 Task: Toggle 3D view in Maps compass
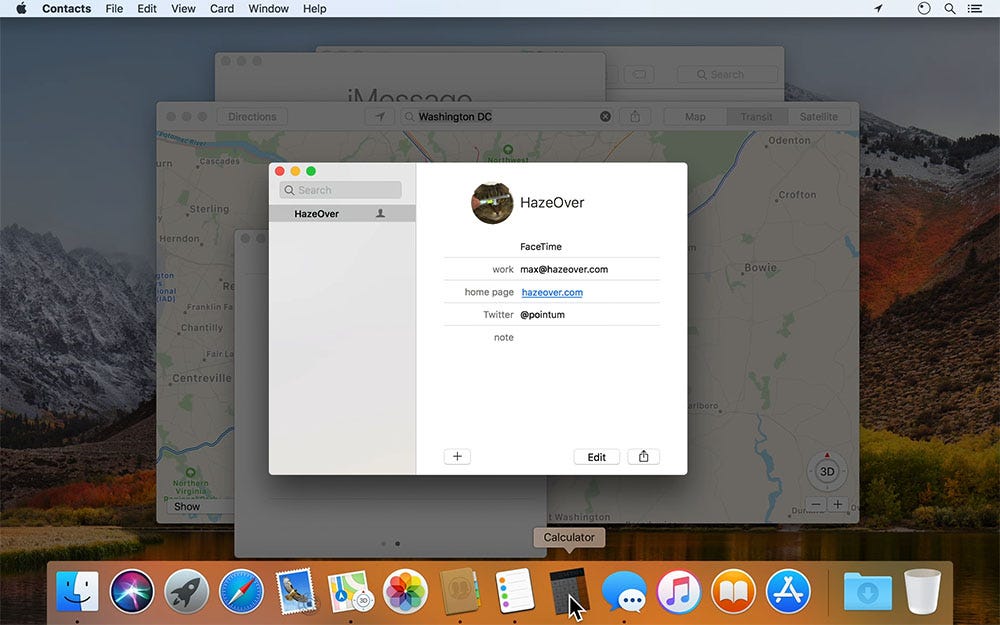pyautogui.click(x=827, y=471)
